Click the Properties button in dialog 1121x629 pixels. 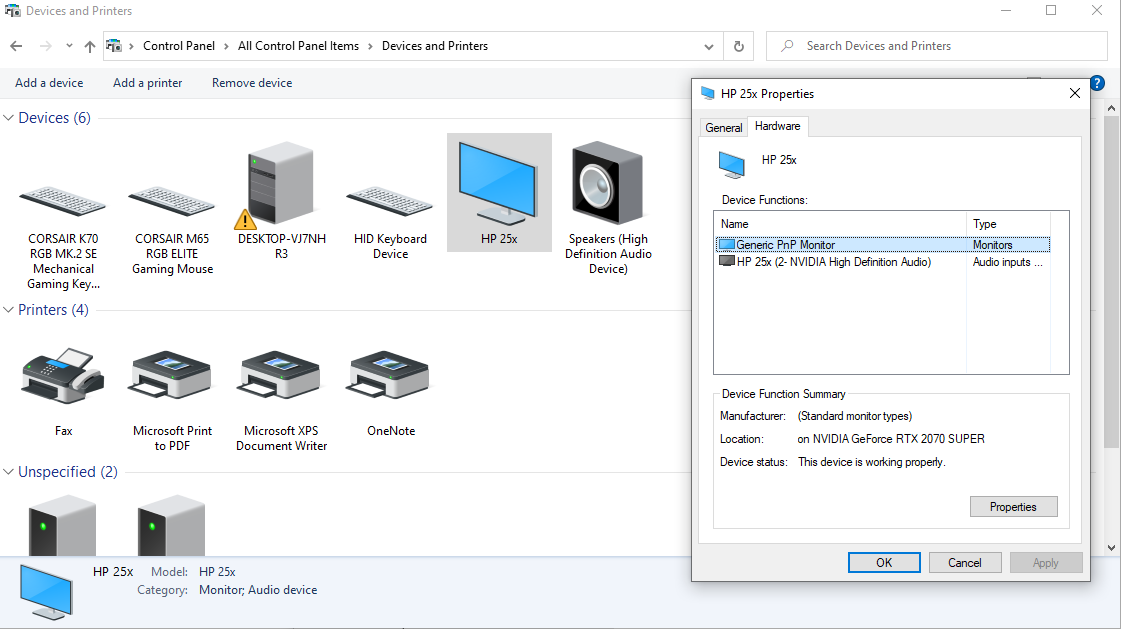[1013, 507]
